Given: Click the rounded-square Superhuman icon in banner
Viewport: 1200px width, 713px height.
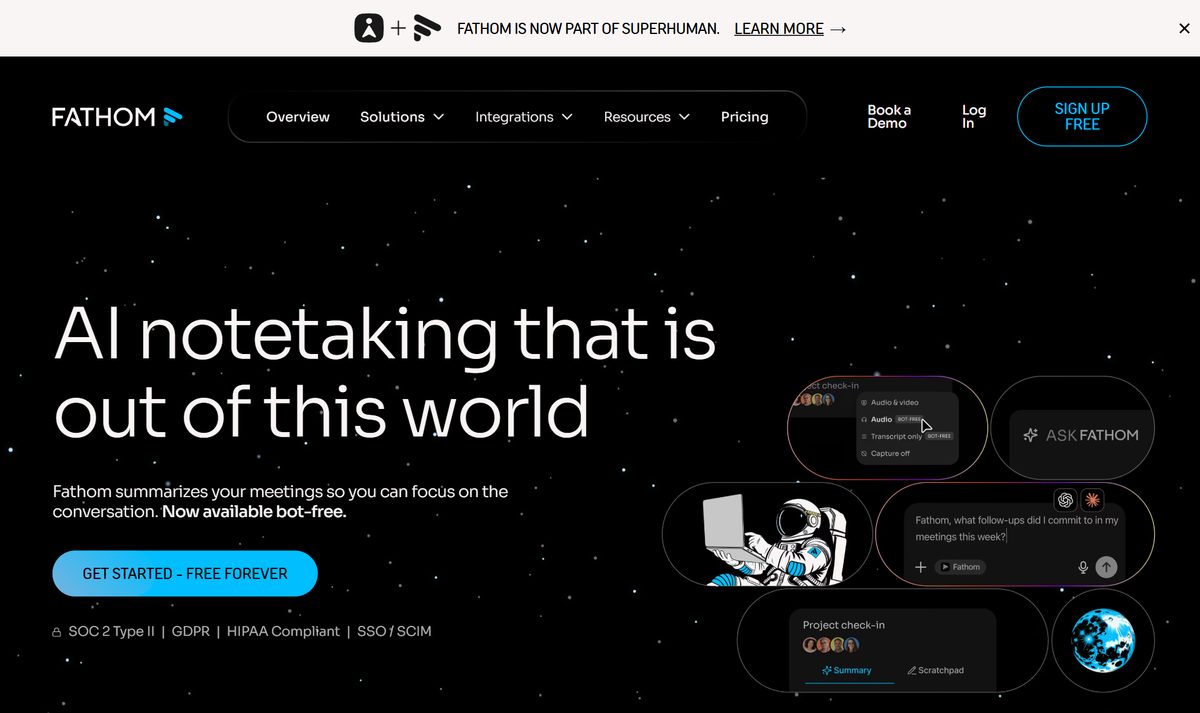Looking at the screenshot, I should point(369,28).
